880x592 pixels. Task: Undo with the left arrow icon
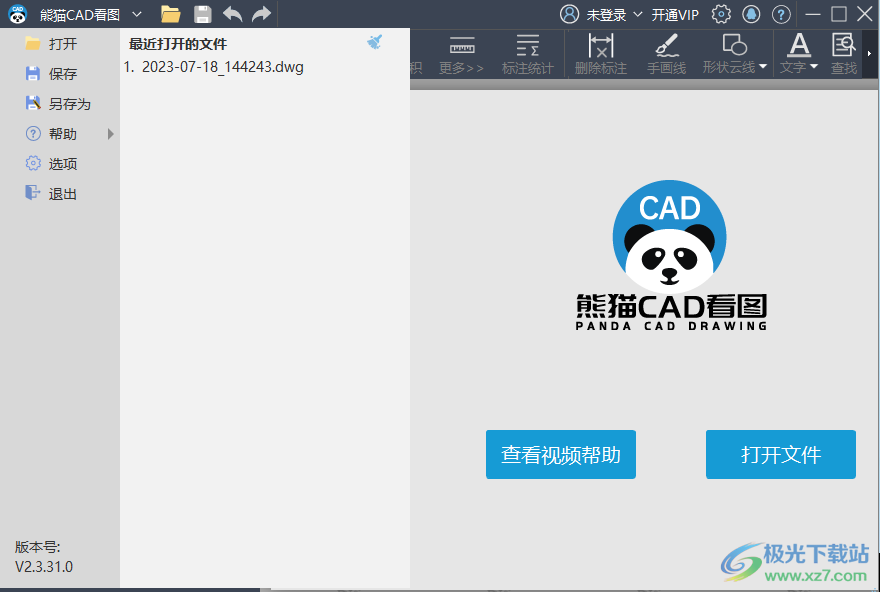(x=232, y=14)
